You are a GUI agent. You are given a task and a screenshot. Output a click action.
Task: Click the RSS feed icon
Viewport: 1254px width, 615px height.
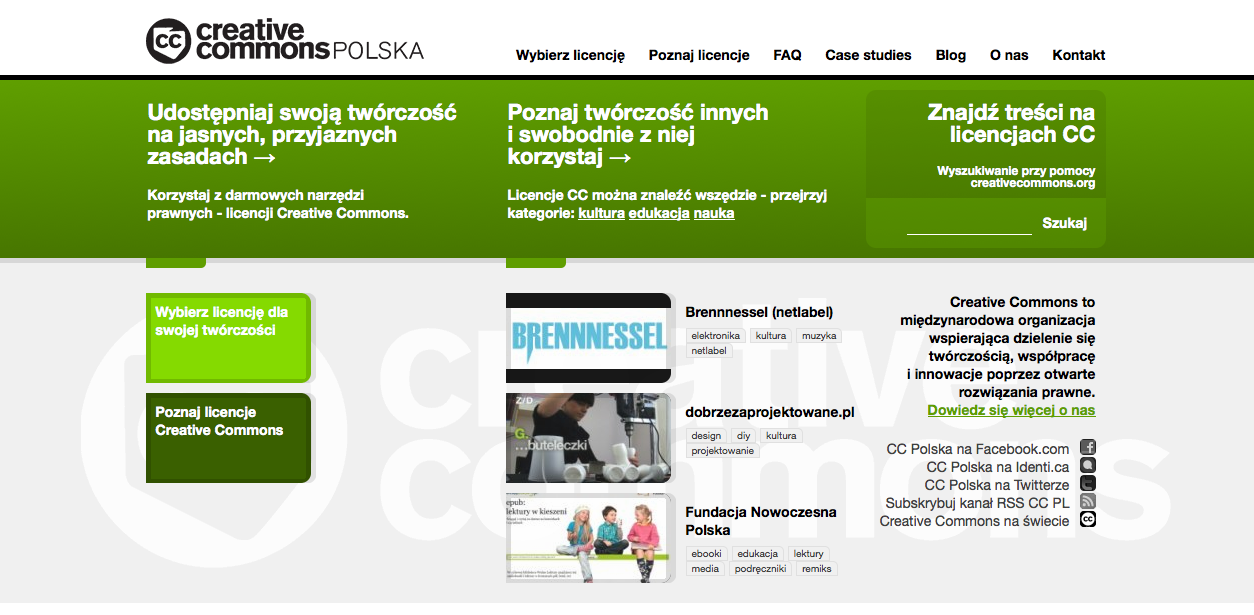pos(1088,502)
